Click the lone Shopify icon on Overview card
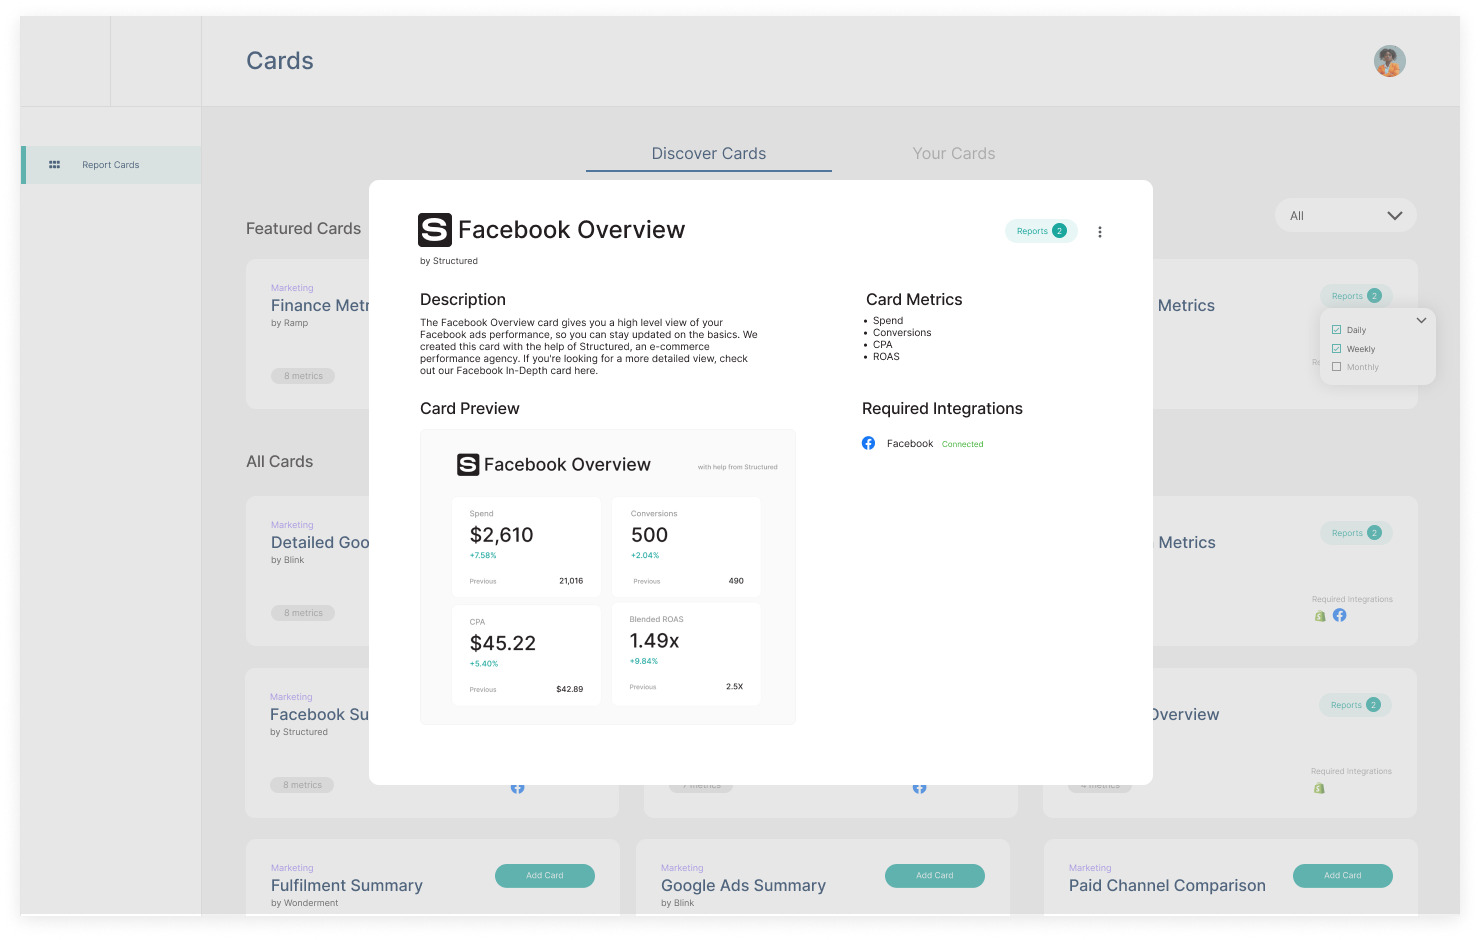 (1319, 788)
